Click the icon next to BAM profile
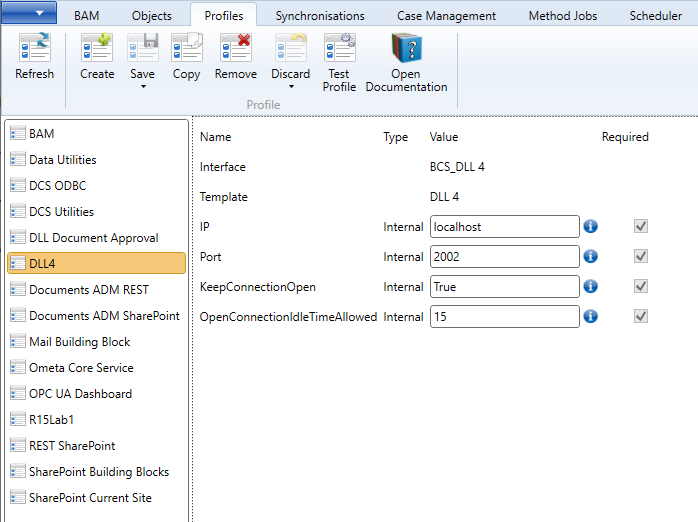Image resolution: width=698 pixels, height=522 pixels. point(18,134)
